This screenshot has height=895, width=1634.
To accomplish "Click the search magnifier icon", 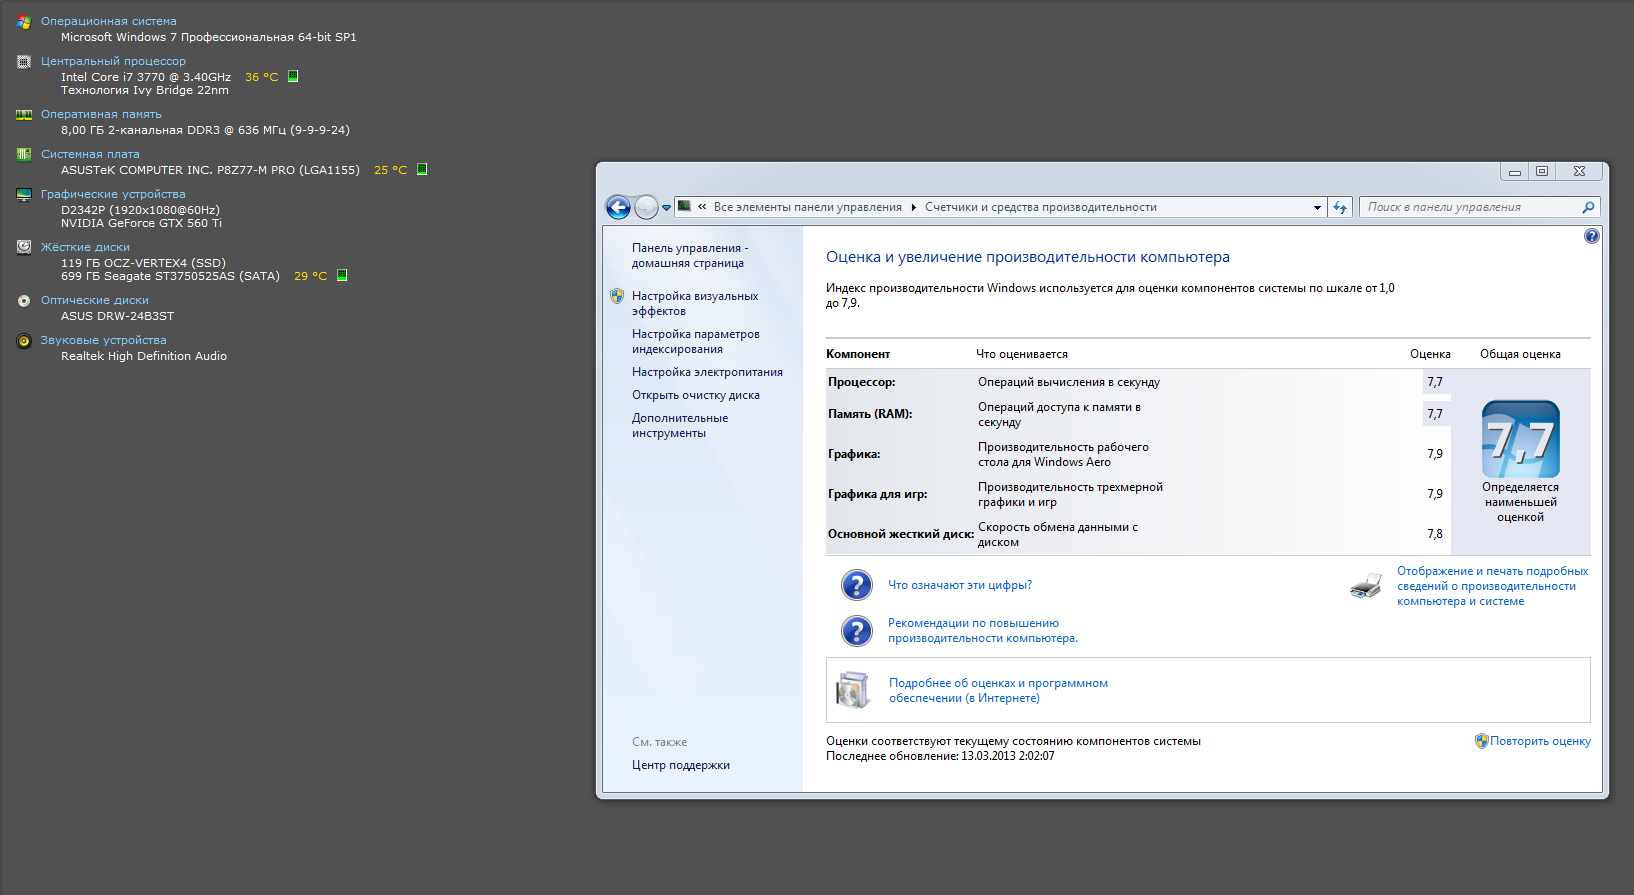I will coord(1588,207).
